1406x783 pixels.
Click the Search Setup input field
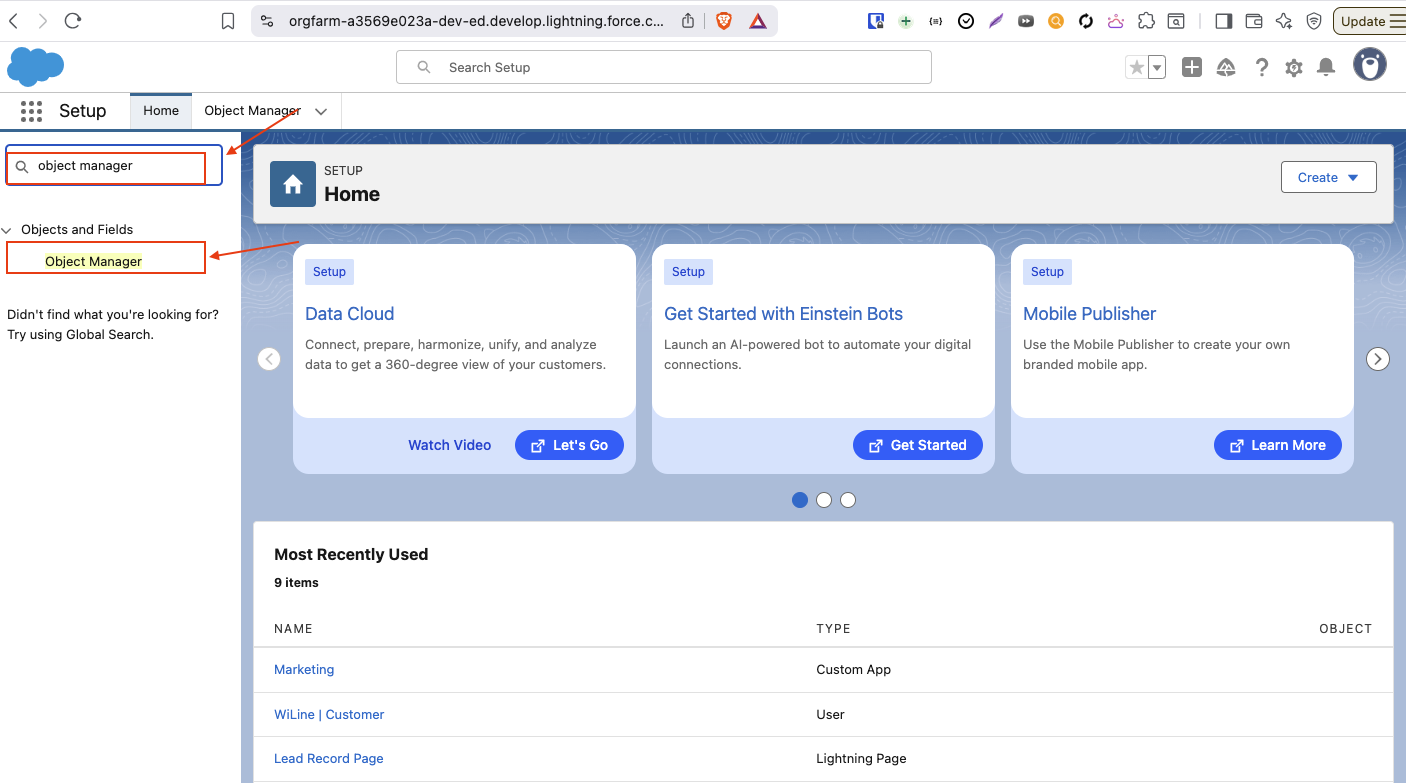(664, 67)
